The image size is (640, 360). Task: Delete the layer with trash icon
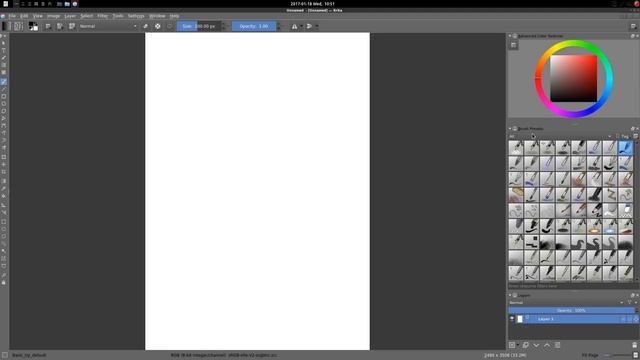point(634,345)
